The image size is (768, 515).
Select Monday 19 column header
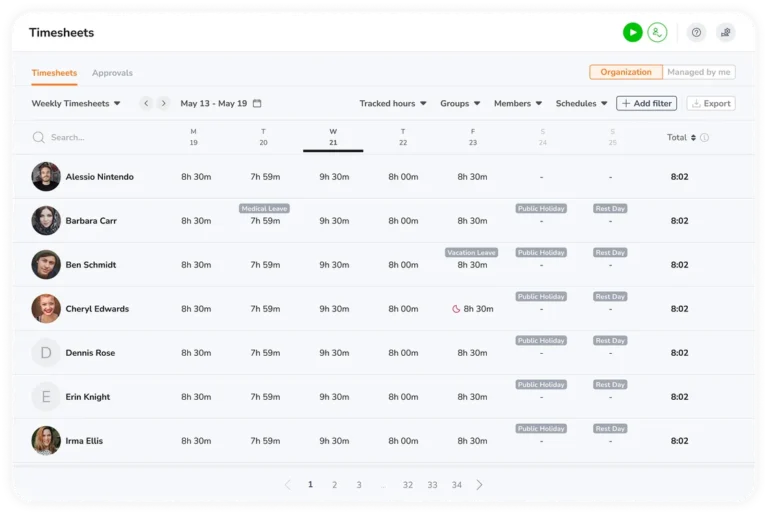pos(193,137)
